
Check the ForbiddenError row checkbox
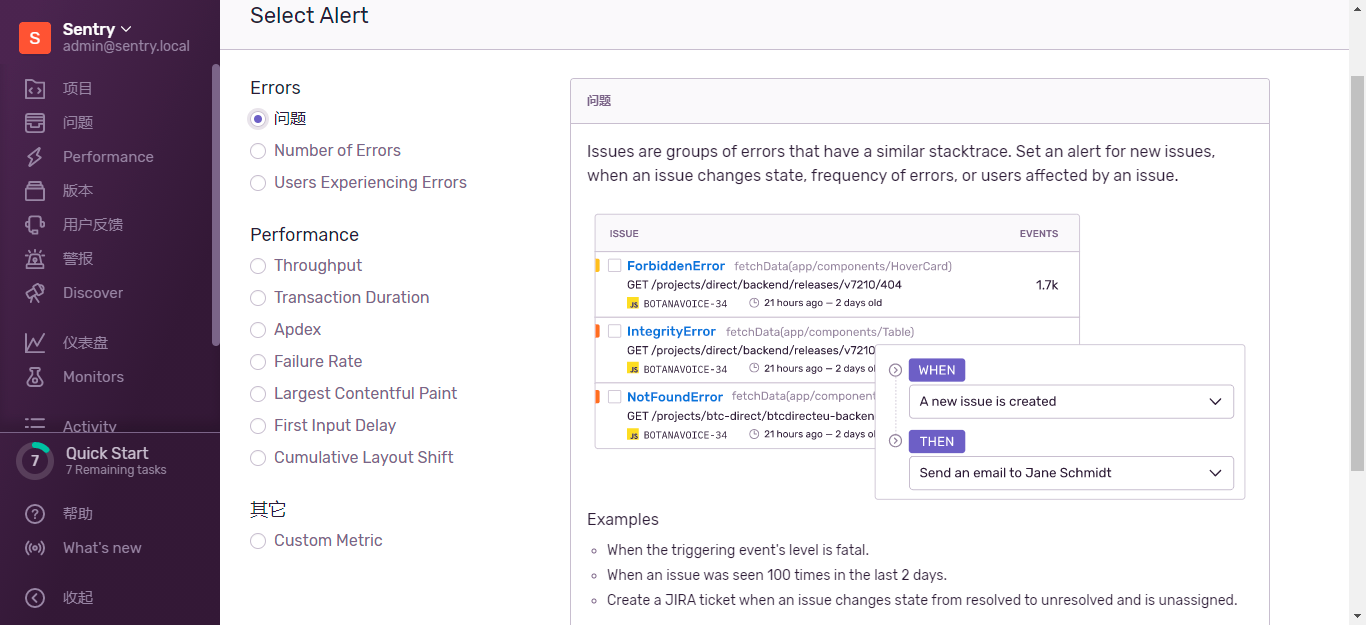pos(615,266)
